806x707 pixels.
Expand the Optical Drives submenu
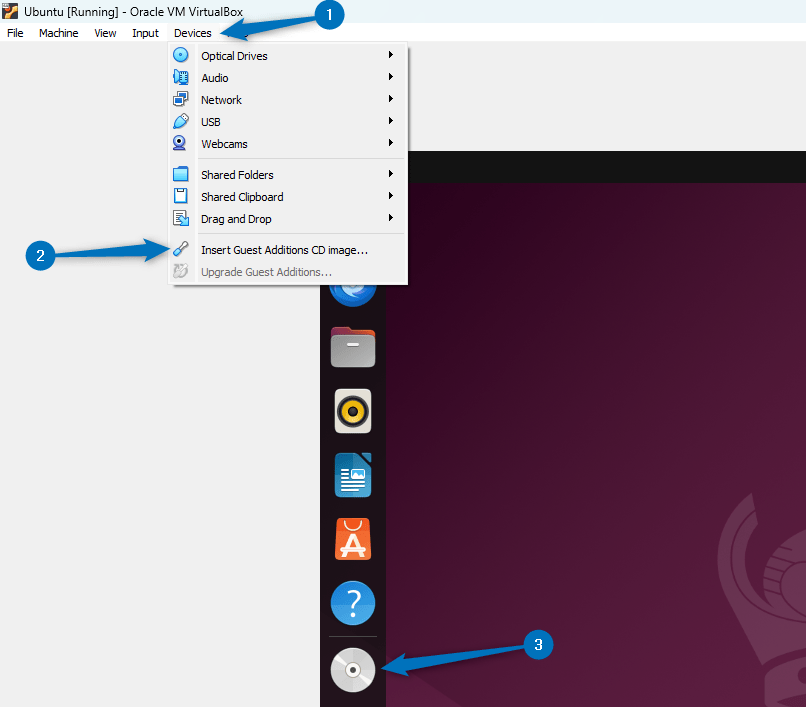391,55
